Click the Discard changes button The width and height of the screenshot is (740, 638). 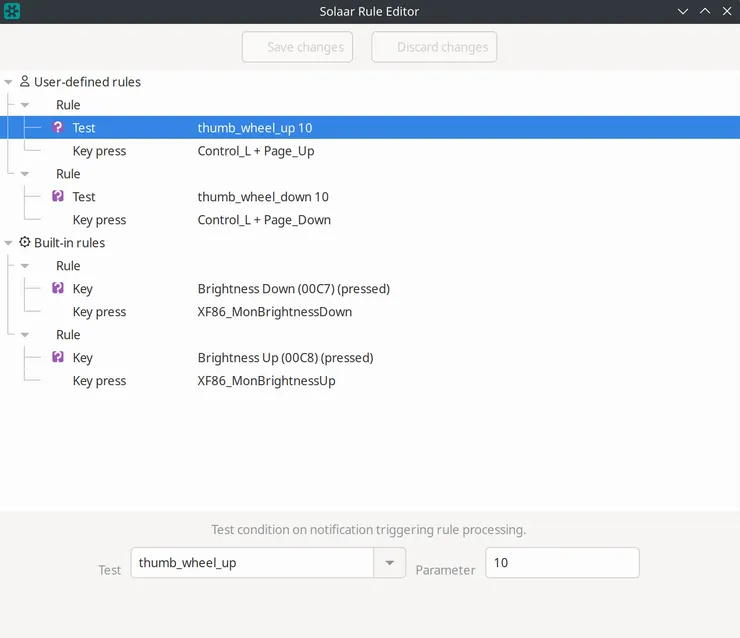point(434,47)
